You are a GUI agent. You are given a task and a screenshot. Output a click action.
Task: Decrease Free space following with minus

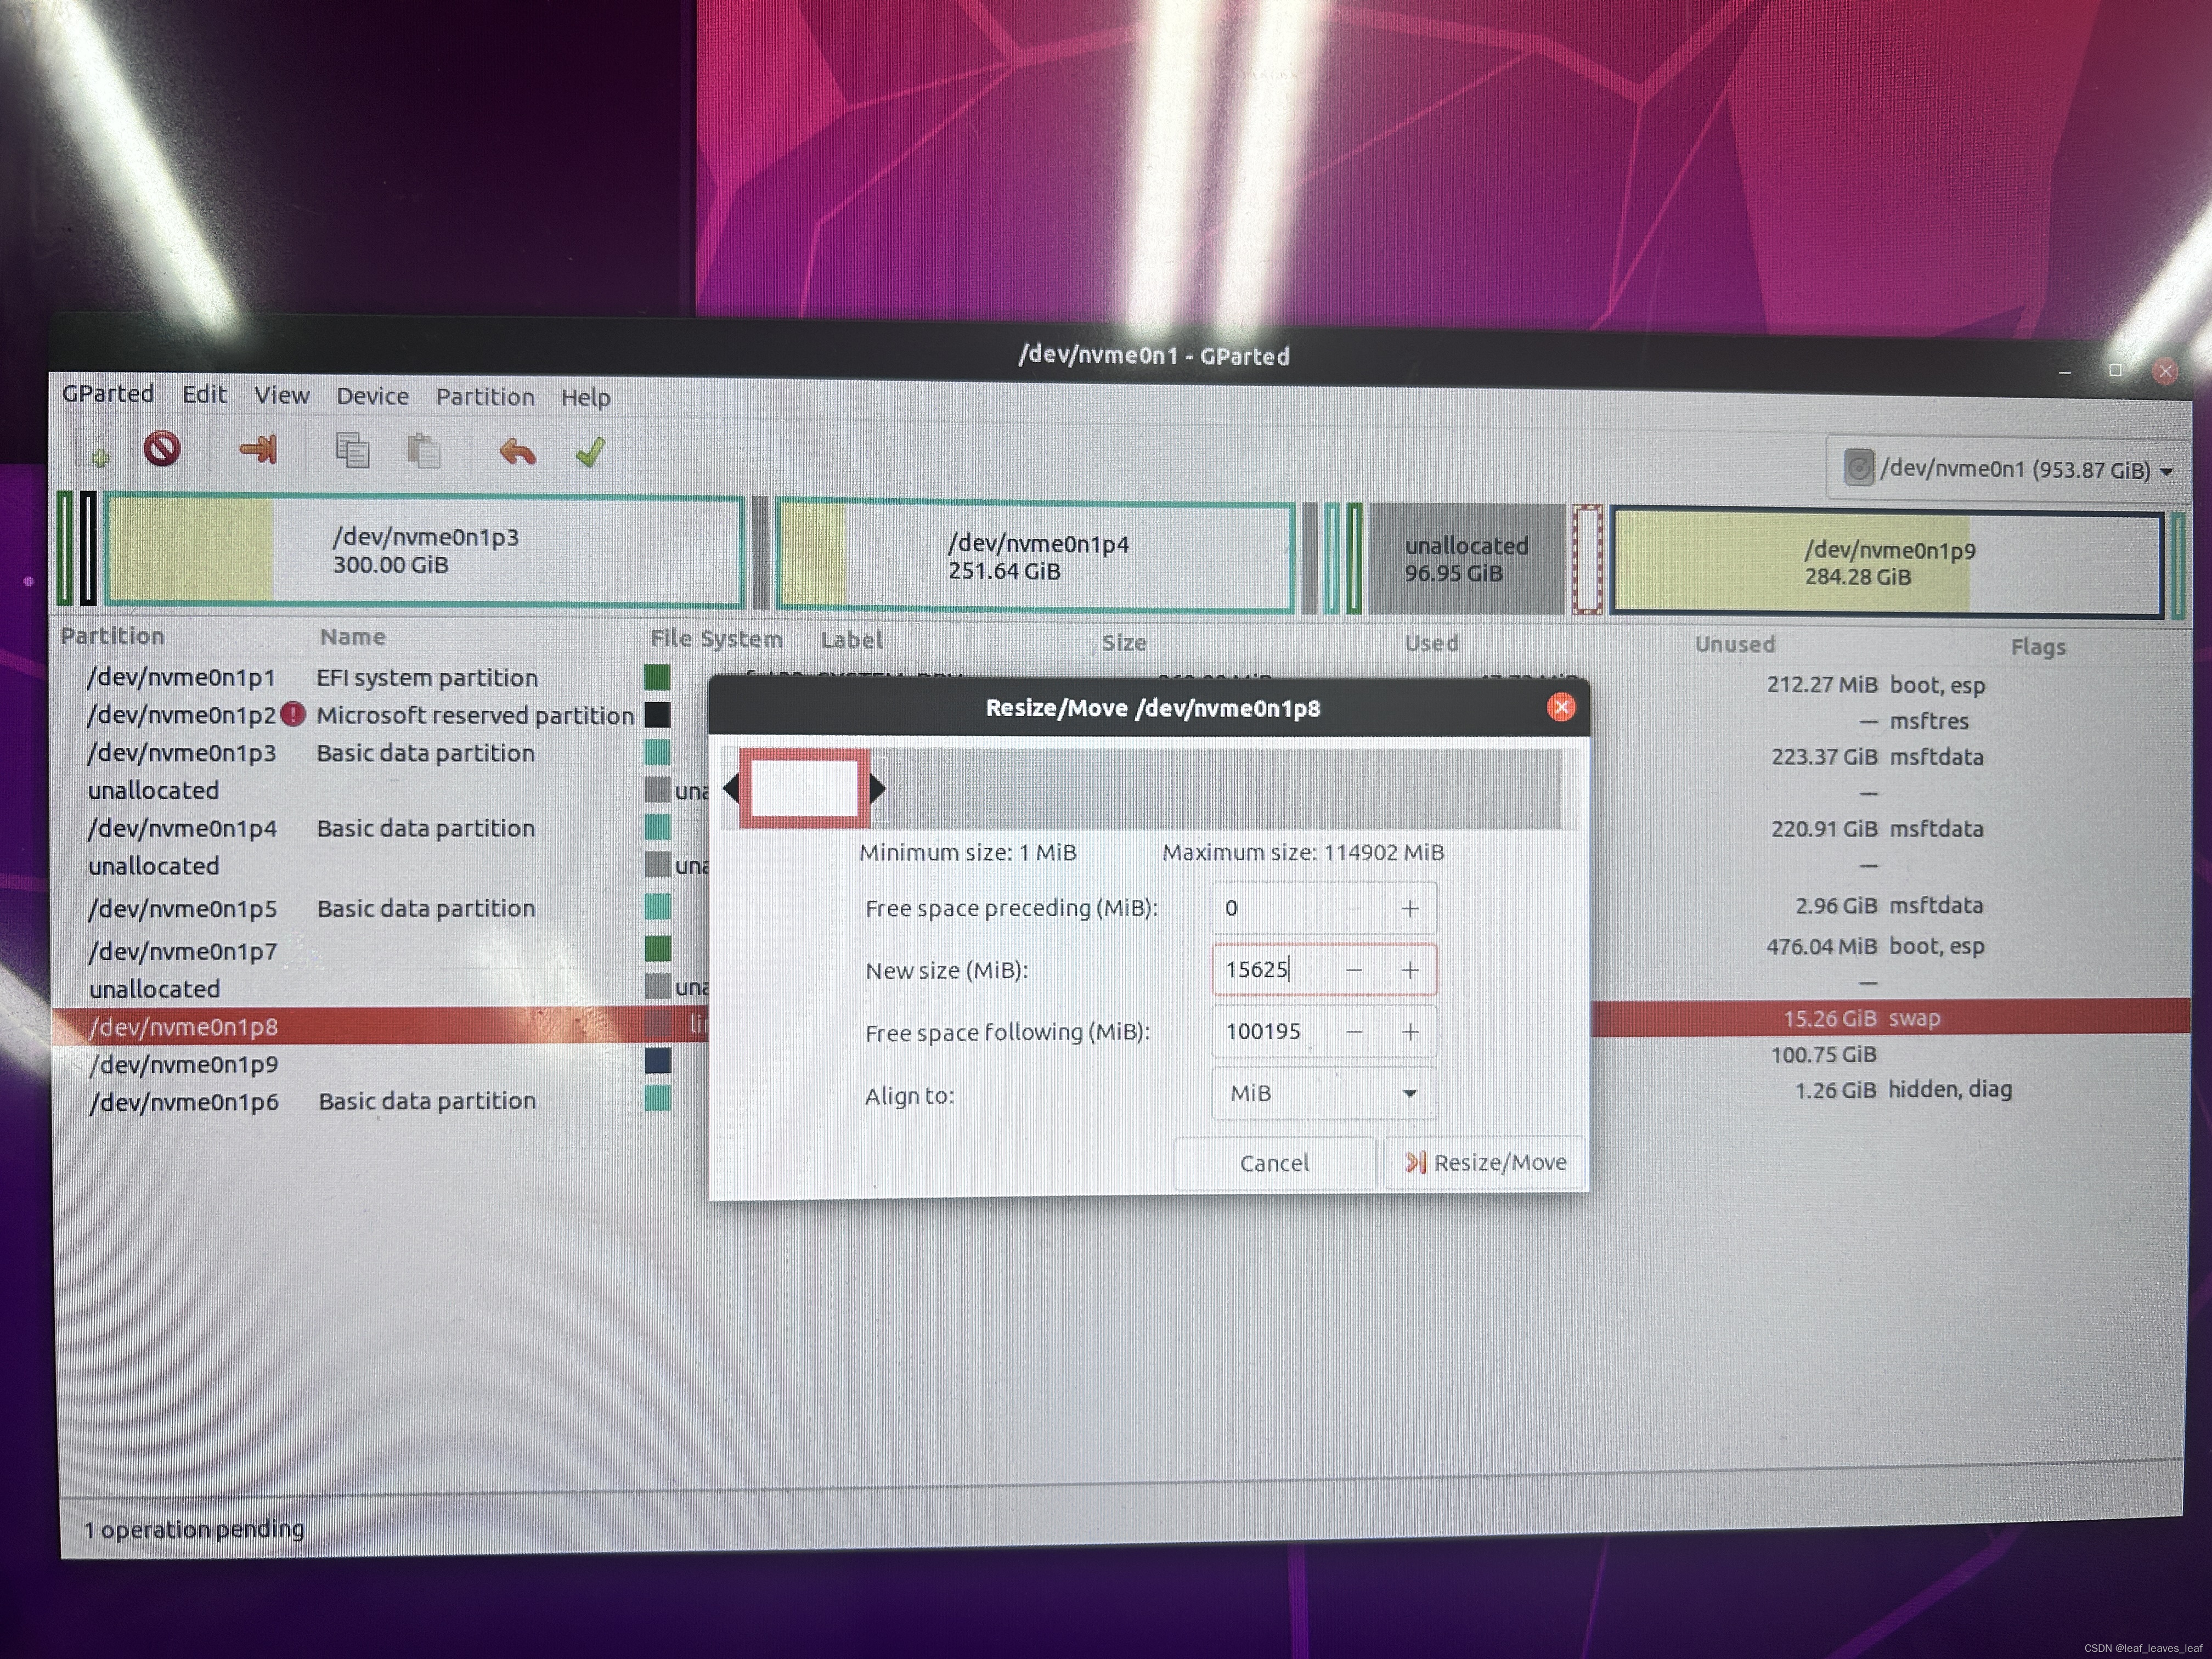pyautogui.click(x=1354, y=1032)
